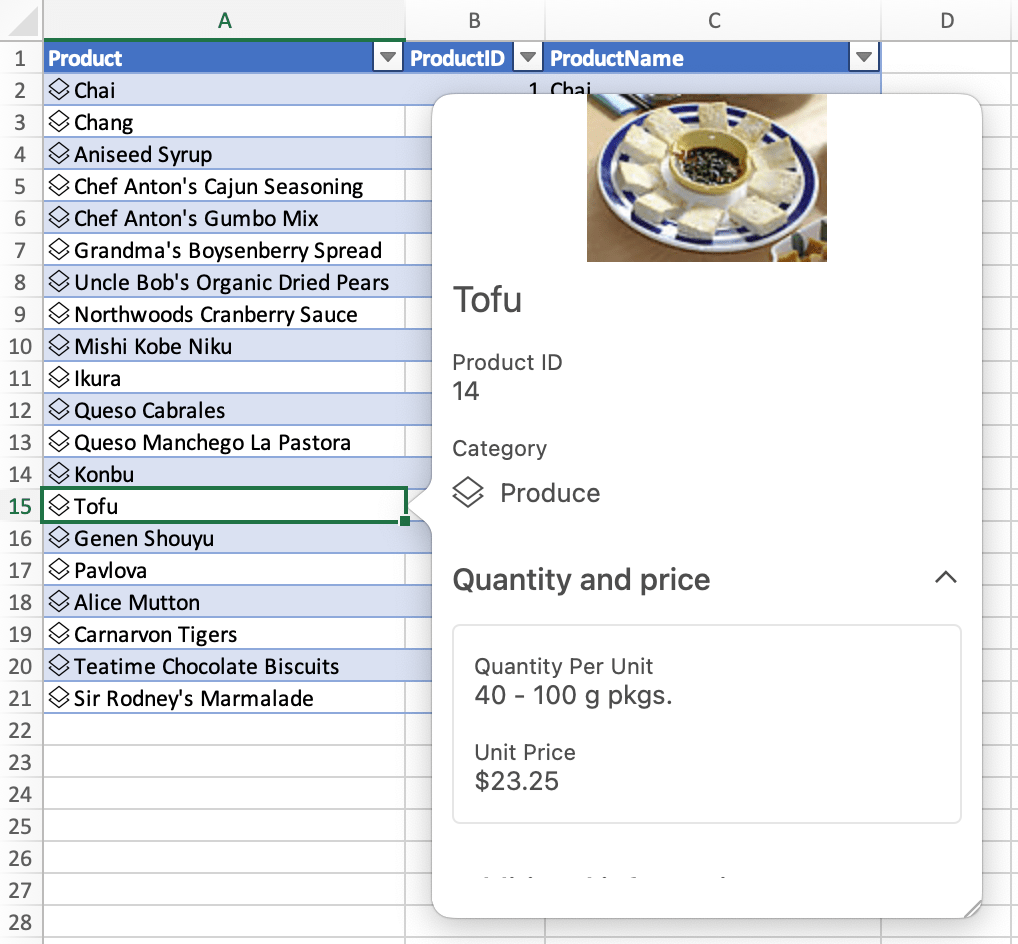Open the Product column filter dropdown
Screen dimensions: 1018x944
tap(388, 57)
